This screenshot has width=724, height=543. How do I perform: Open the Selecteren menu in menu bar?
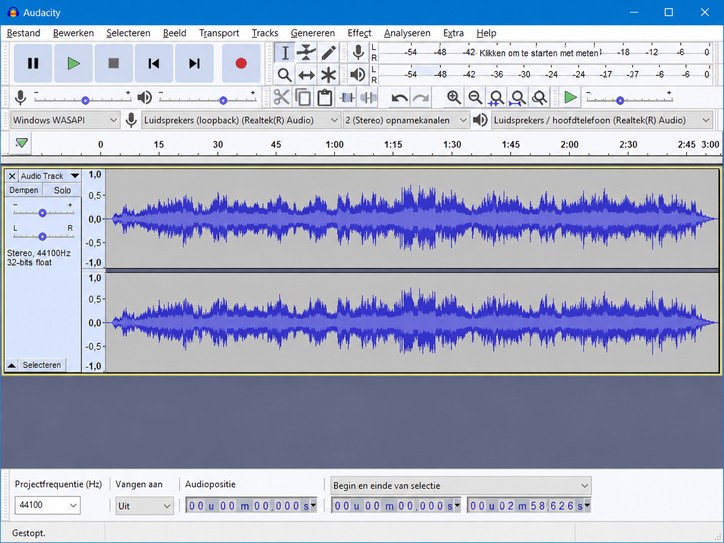click(x=128, y=33)
